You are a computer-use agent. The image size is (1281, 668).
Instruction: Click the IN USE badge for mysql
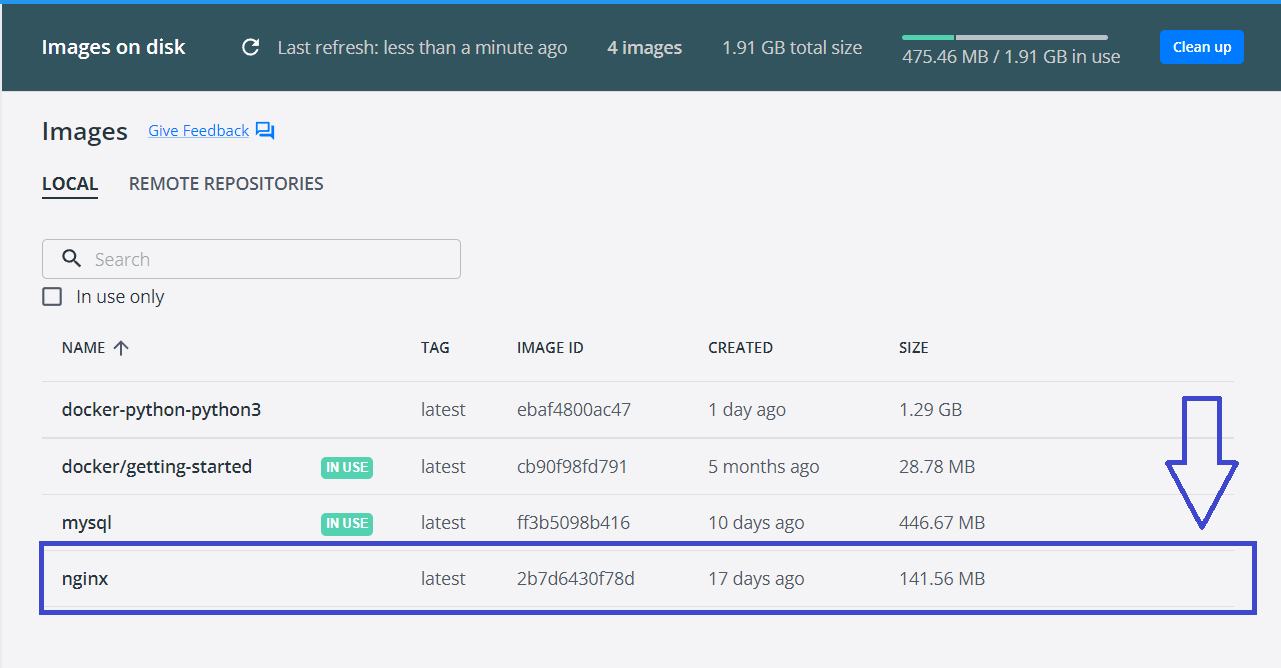pyautogui.click(x=347, y=523)
